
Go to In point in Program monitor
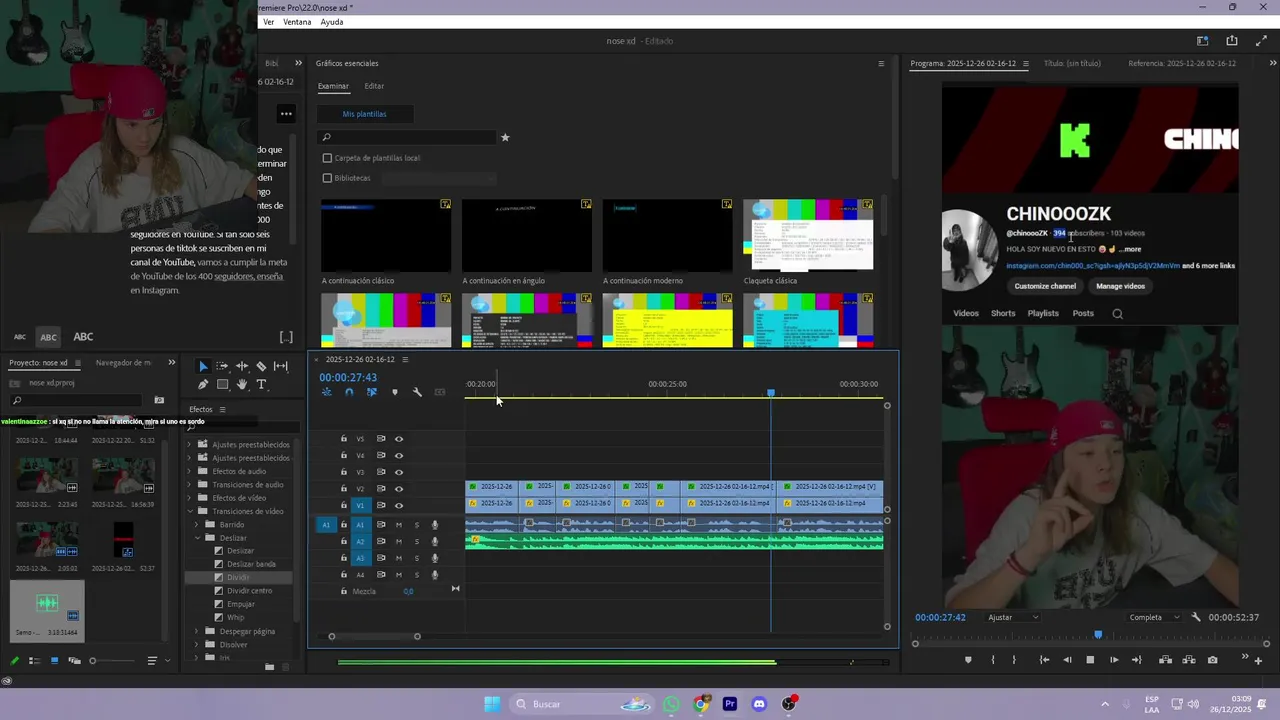(1044, 660)
